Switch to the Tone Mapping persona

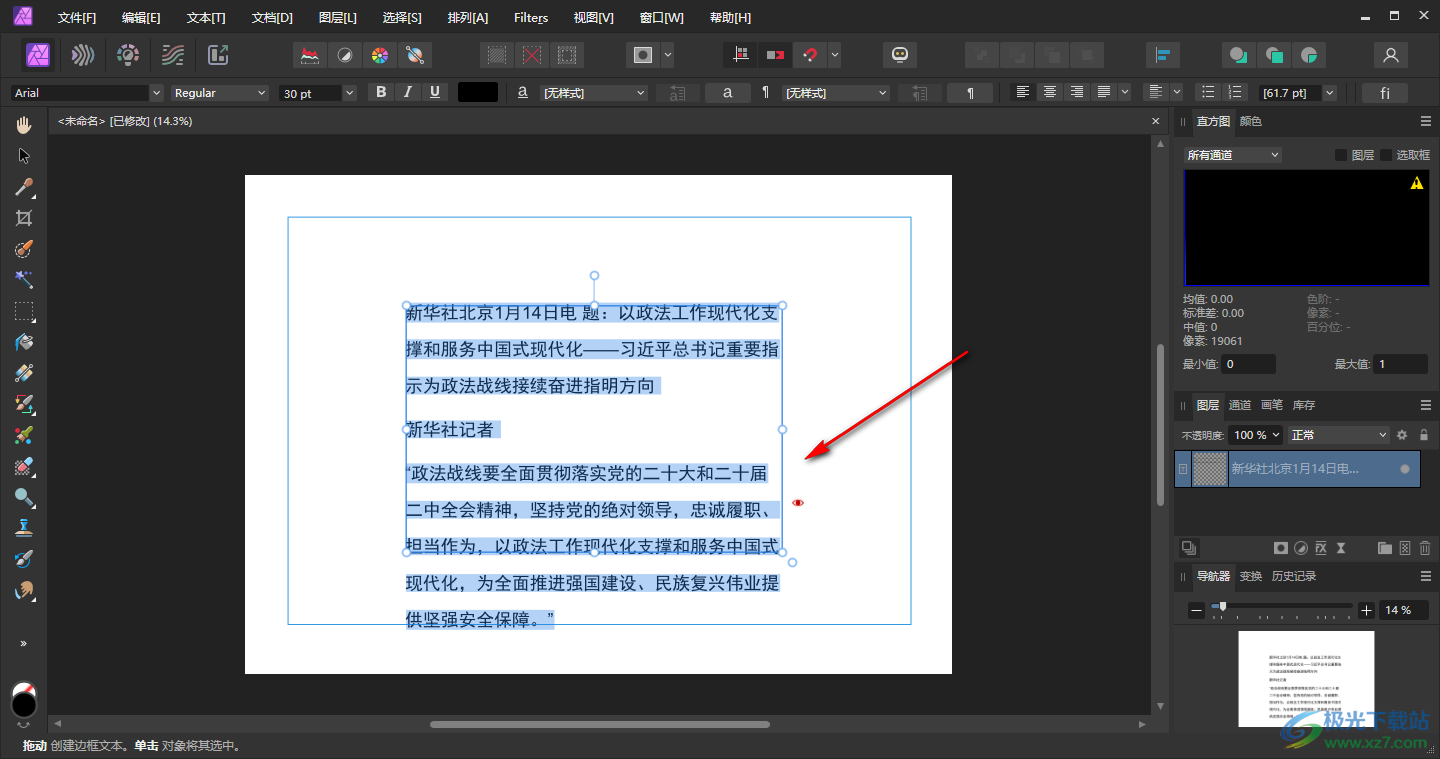point(173,54)
